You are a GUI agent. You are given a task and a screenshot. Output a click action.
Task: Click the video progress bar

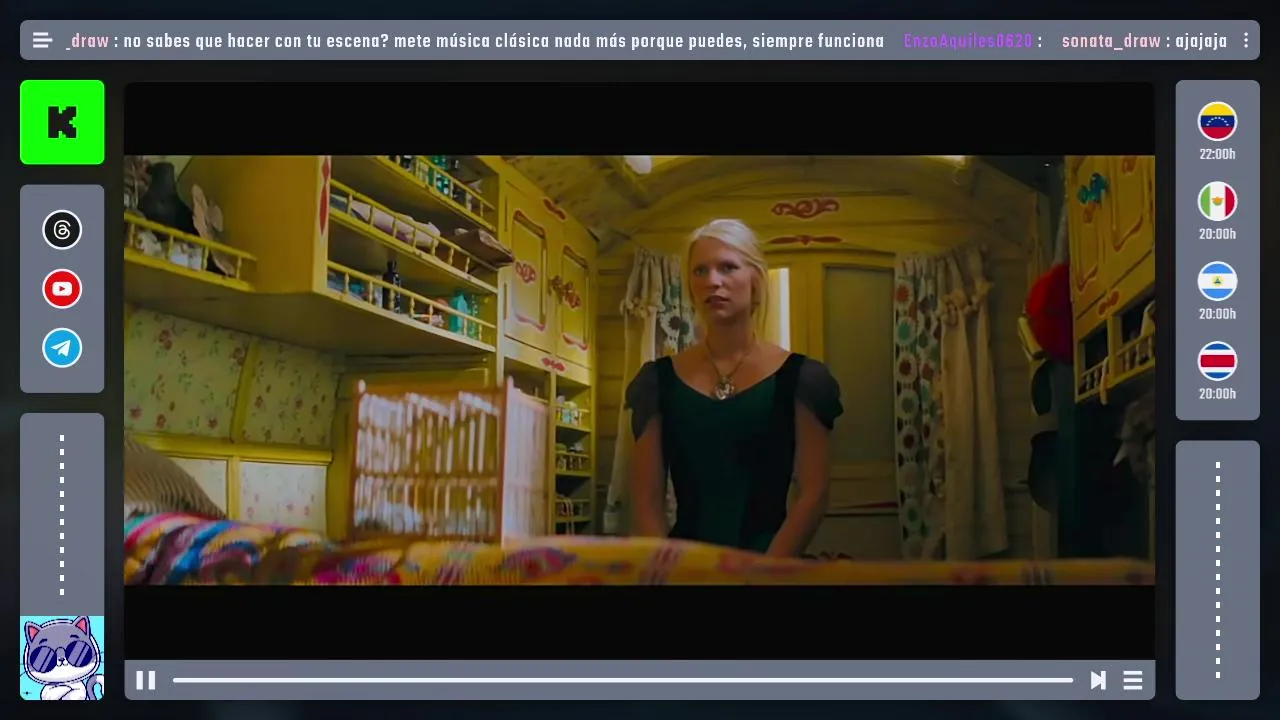pyautogui.click(x=623, y=680)
